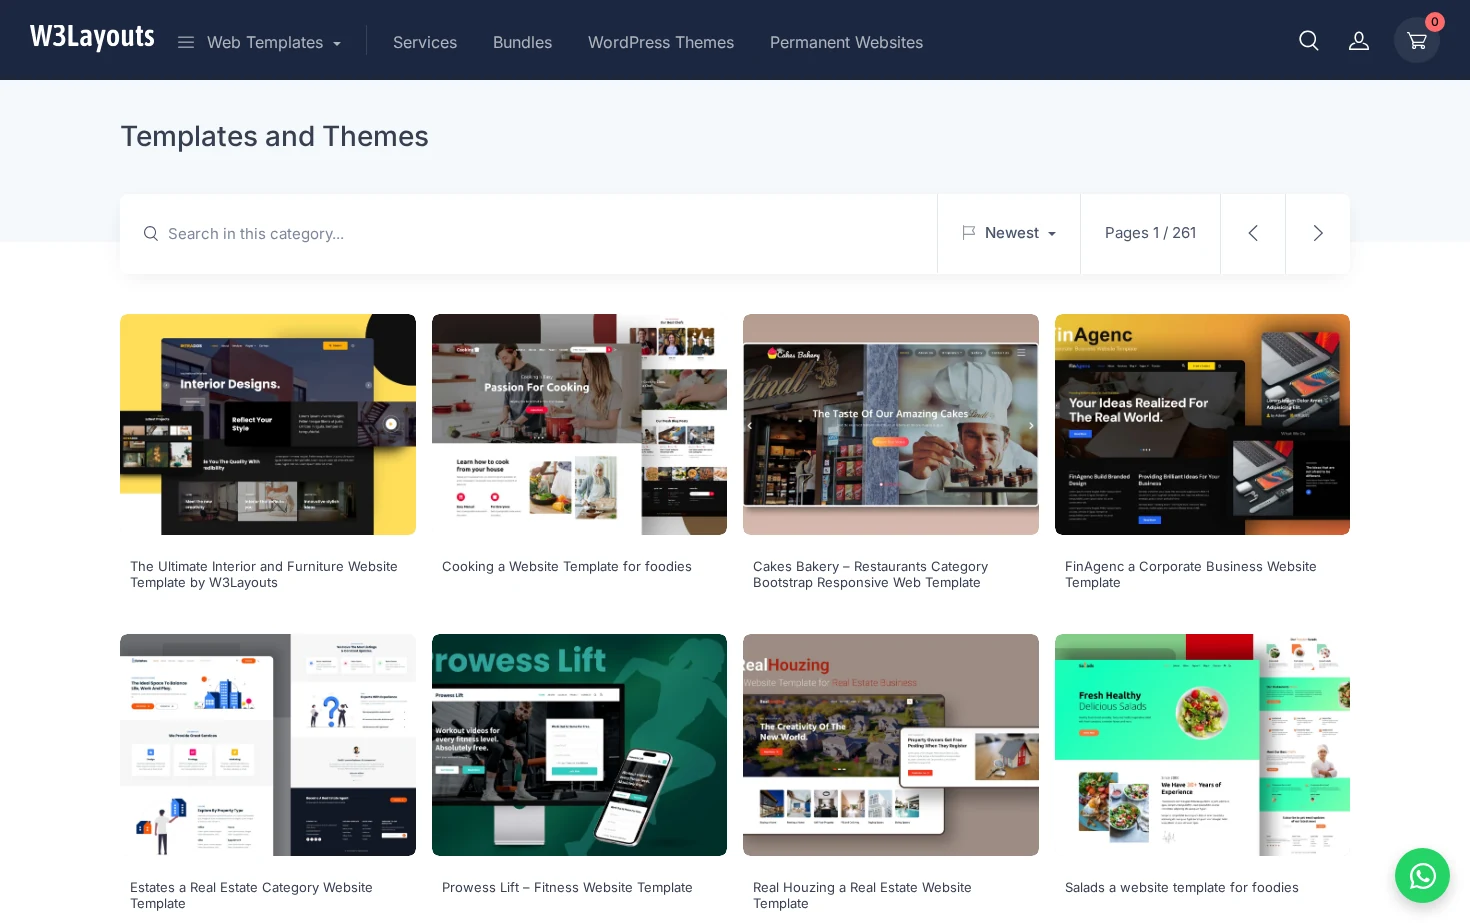Open Prowess Lift Fitness Website link

tap(567, 887)
